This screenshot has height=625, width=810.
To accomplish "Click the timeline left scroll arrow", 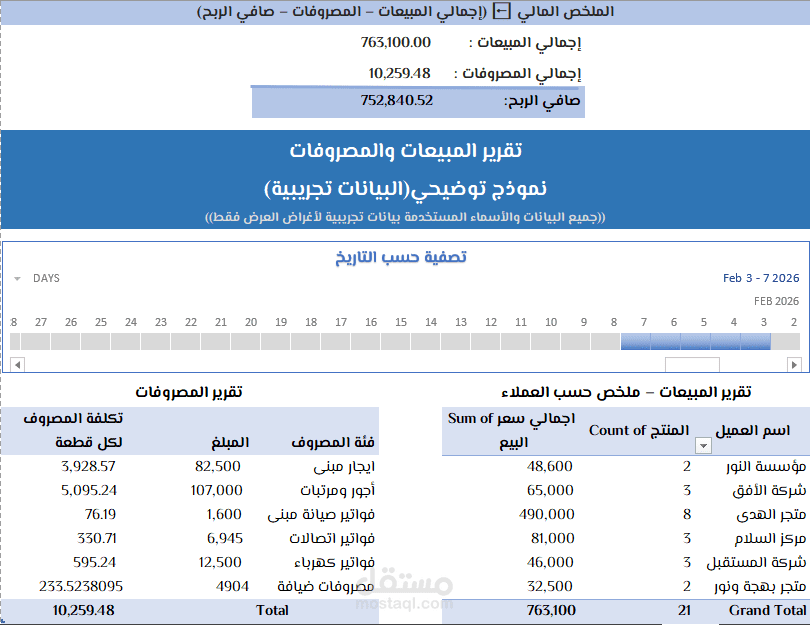I will pyautogui.click(x=17, y=365).
